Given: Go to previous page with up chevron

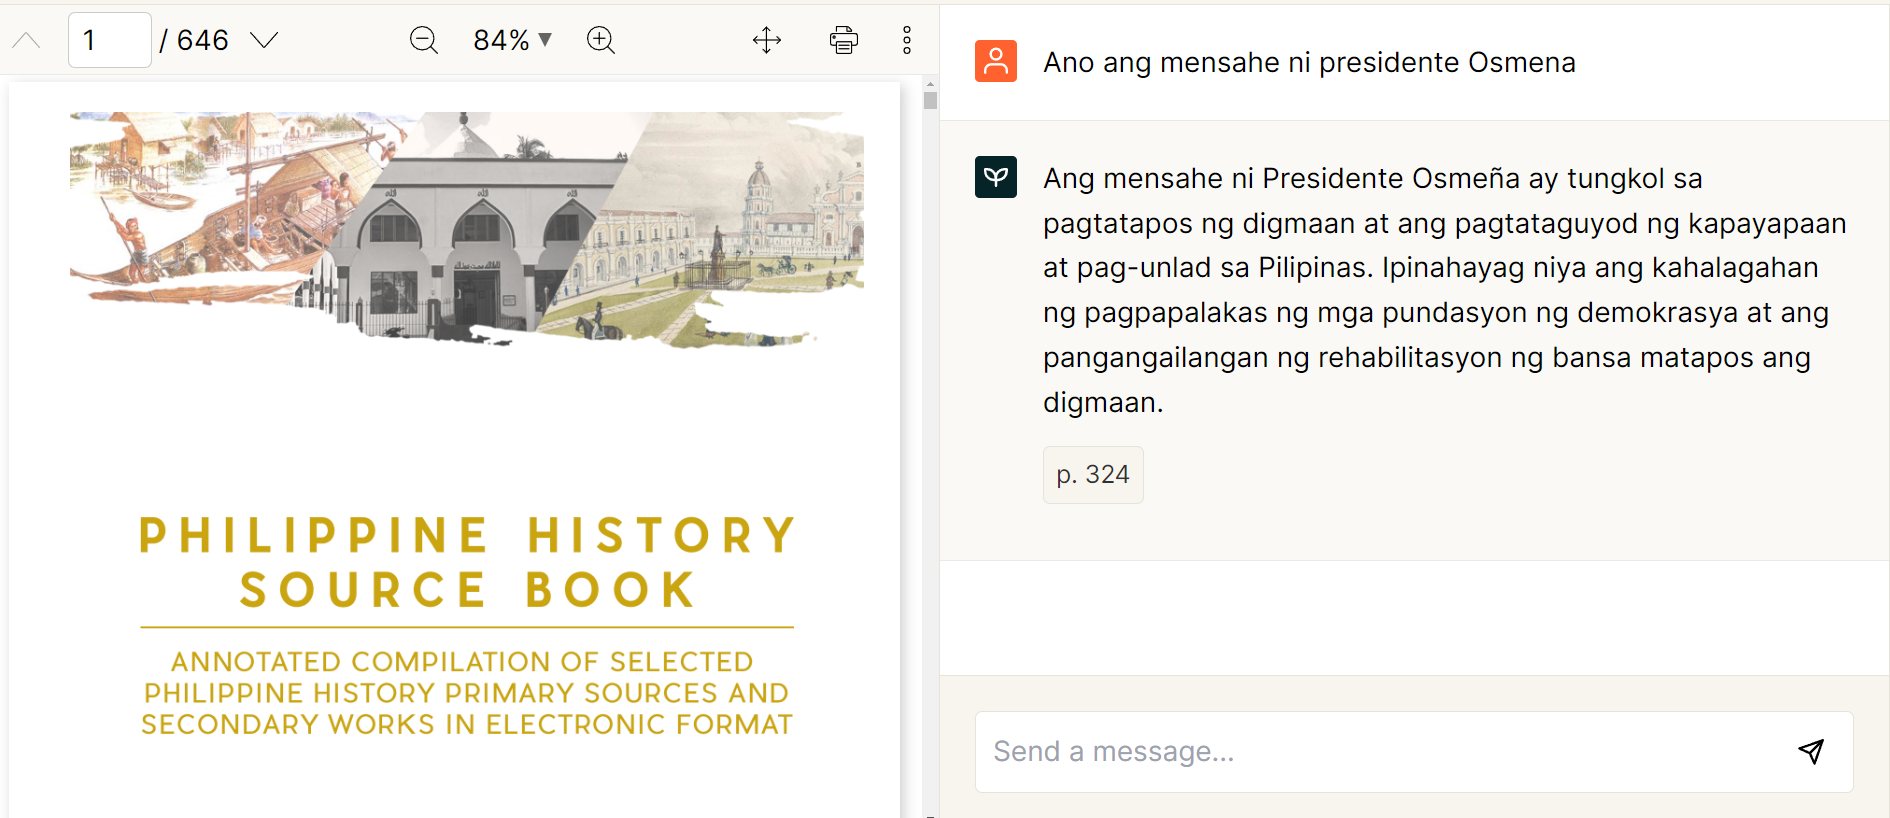Looking at the screenshot, I should 26,41.
